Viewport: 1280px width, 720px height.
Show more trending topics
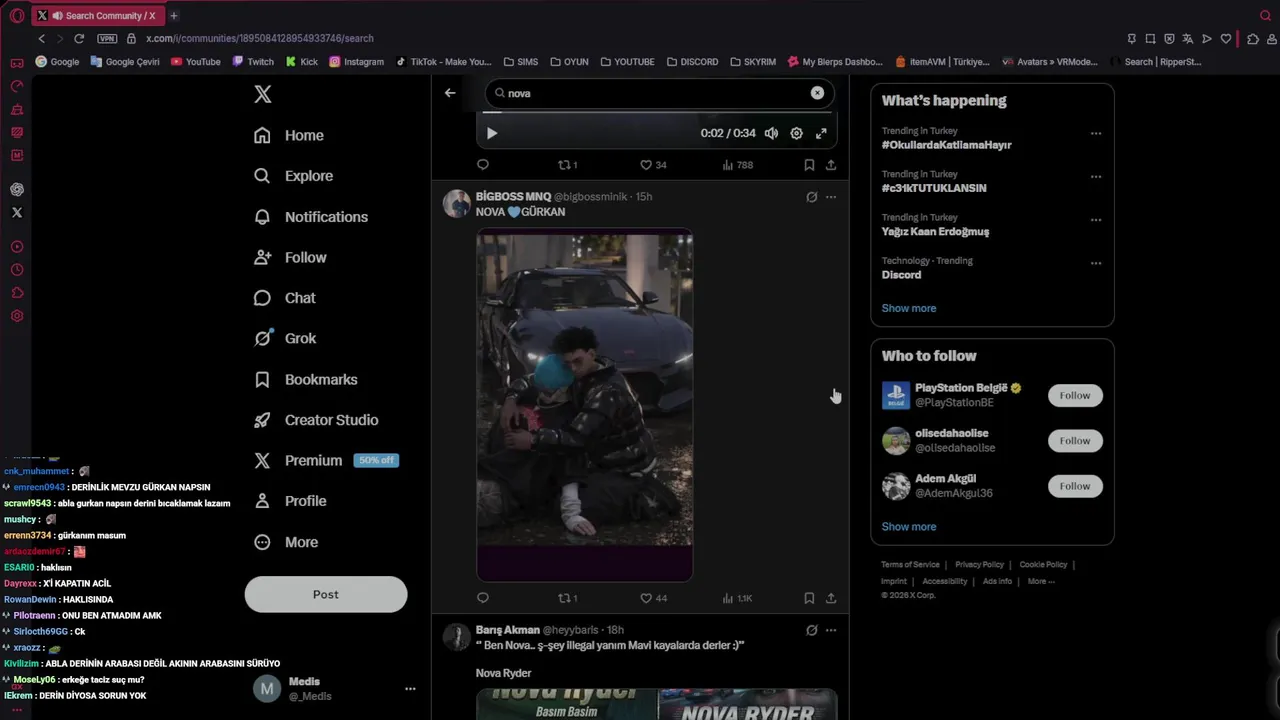909,308
